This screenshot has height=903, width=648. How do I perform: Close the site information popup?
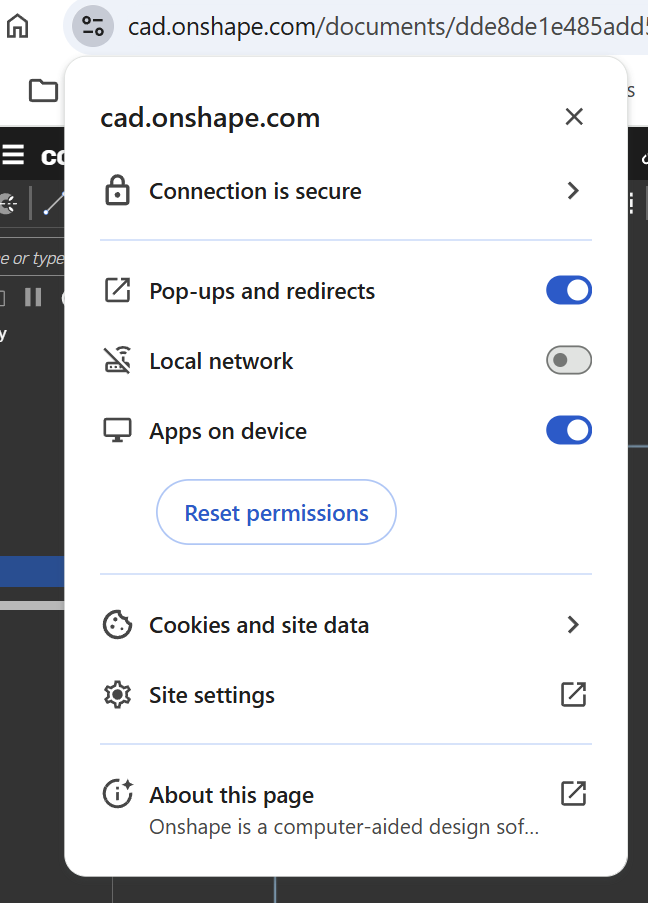tap(574, 117)
